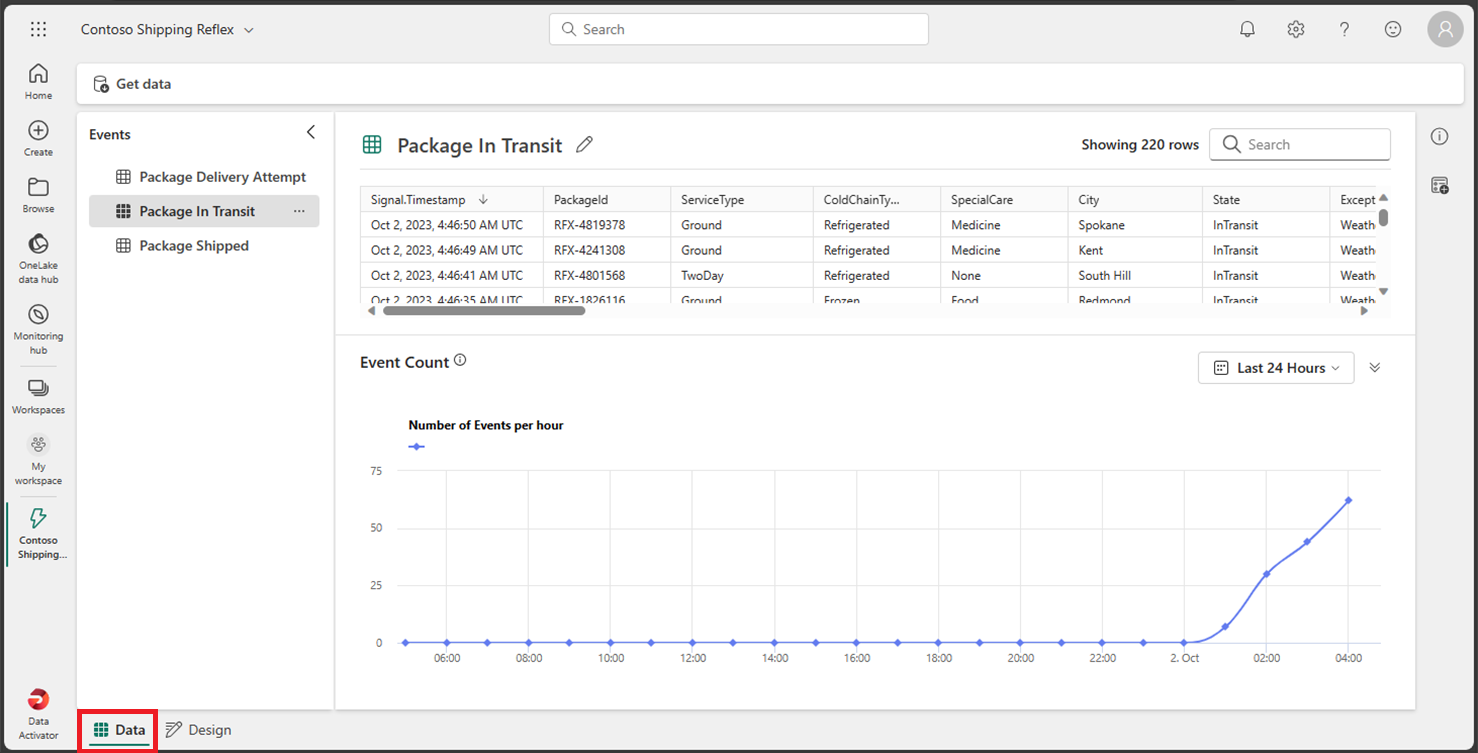The image size is (1478, 753).
Task: Open notifications bell icon
Action: [x=1247, y=29]
